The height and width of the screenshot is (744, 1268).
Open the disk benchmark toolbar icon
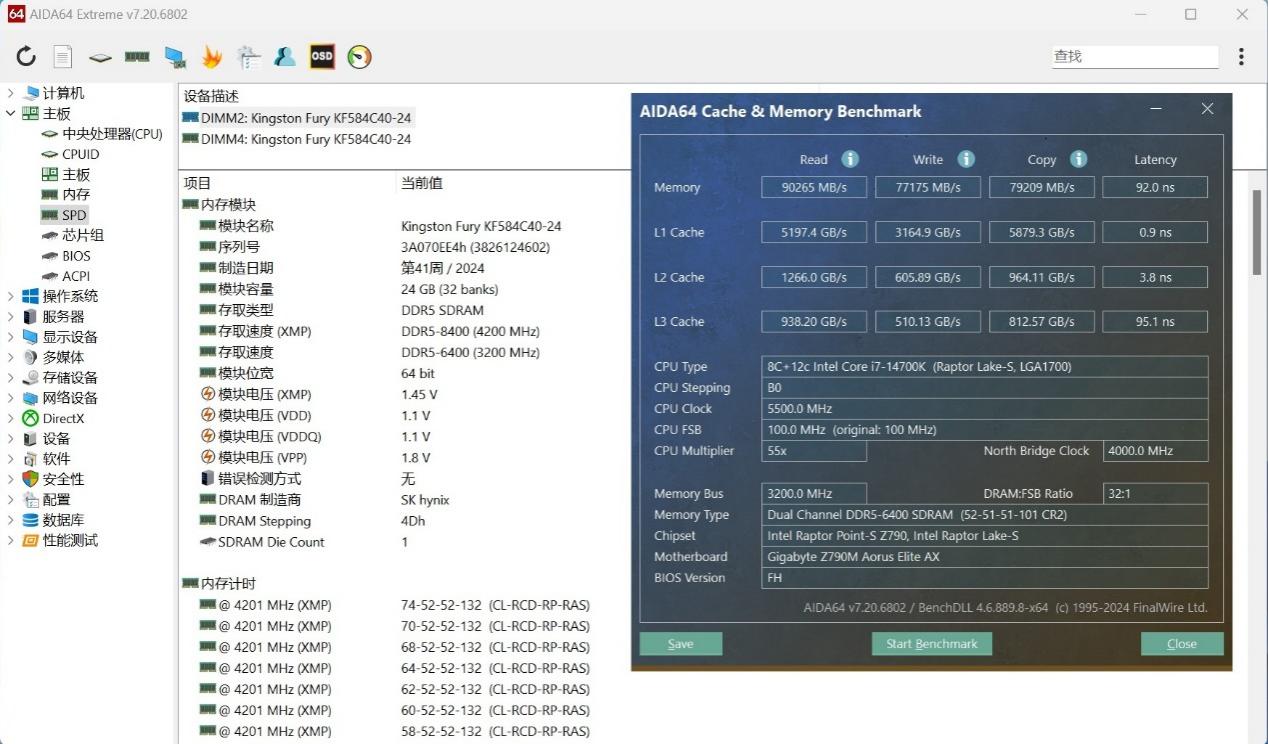click(100, 57)
